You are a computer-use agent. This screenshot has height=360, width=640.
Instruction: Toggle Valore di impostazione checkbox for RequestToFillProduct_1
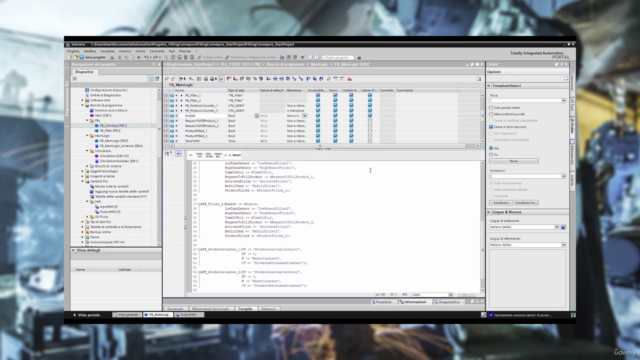tap(370, 121)
